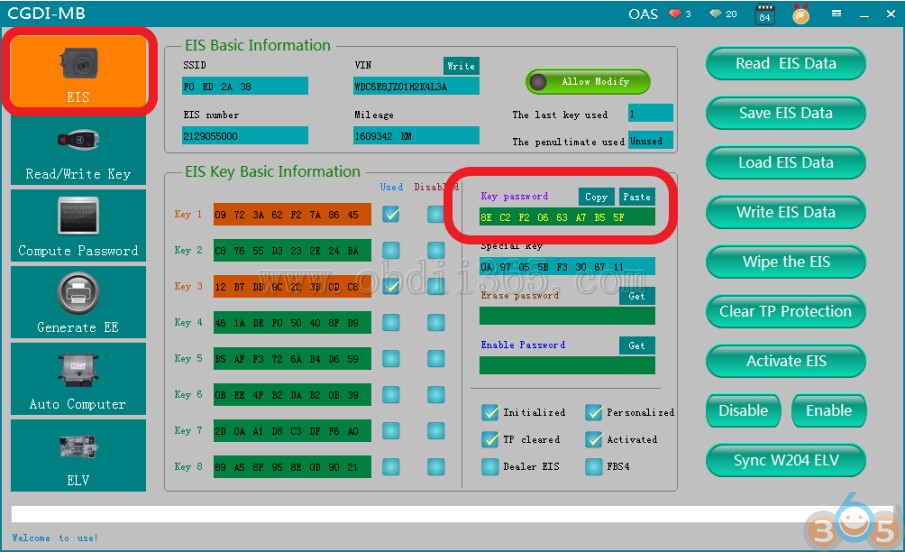905x552 pixels.
Task: Toggle the TP cleared checkbox
Action: click(490, 439)
